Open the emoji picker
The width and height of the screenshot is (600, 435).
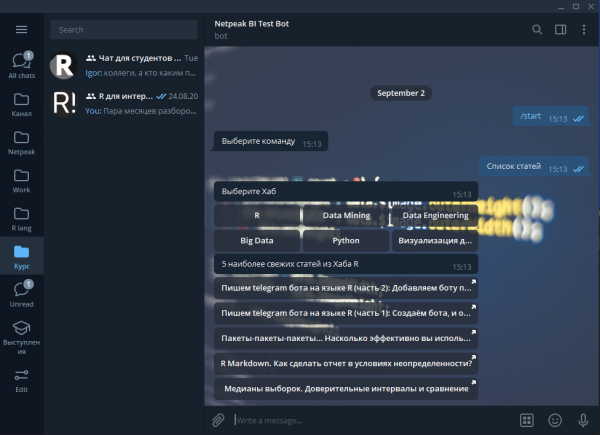[555, 419]
